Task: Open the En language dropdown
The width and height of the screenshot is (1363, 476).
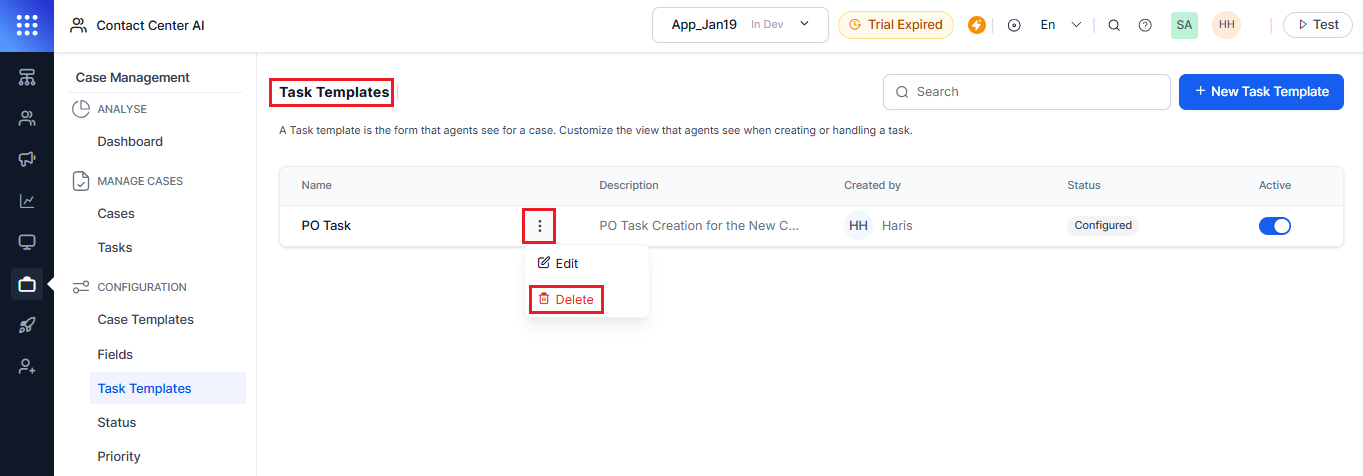Action: tap(1060, 25)
